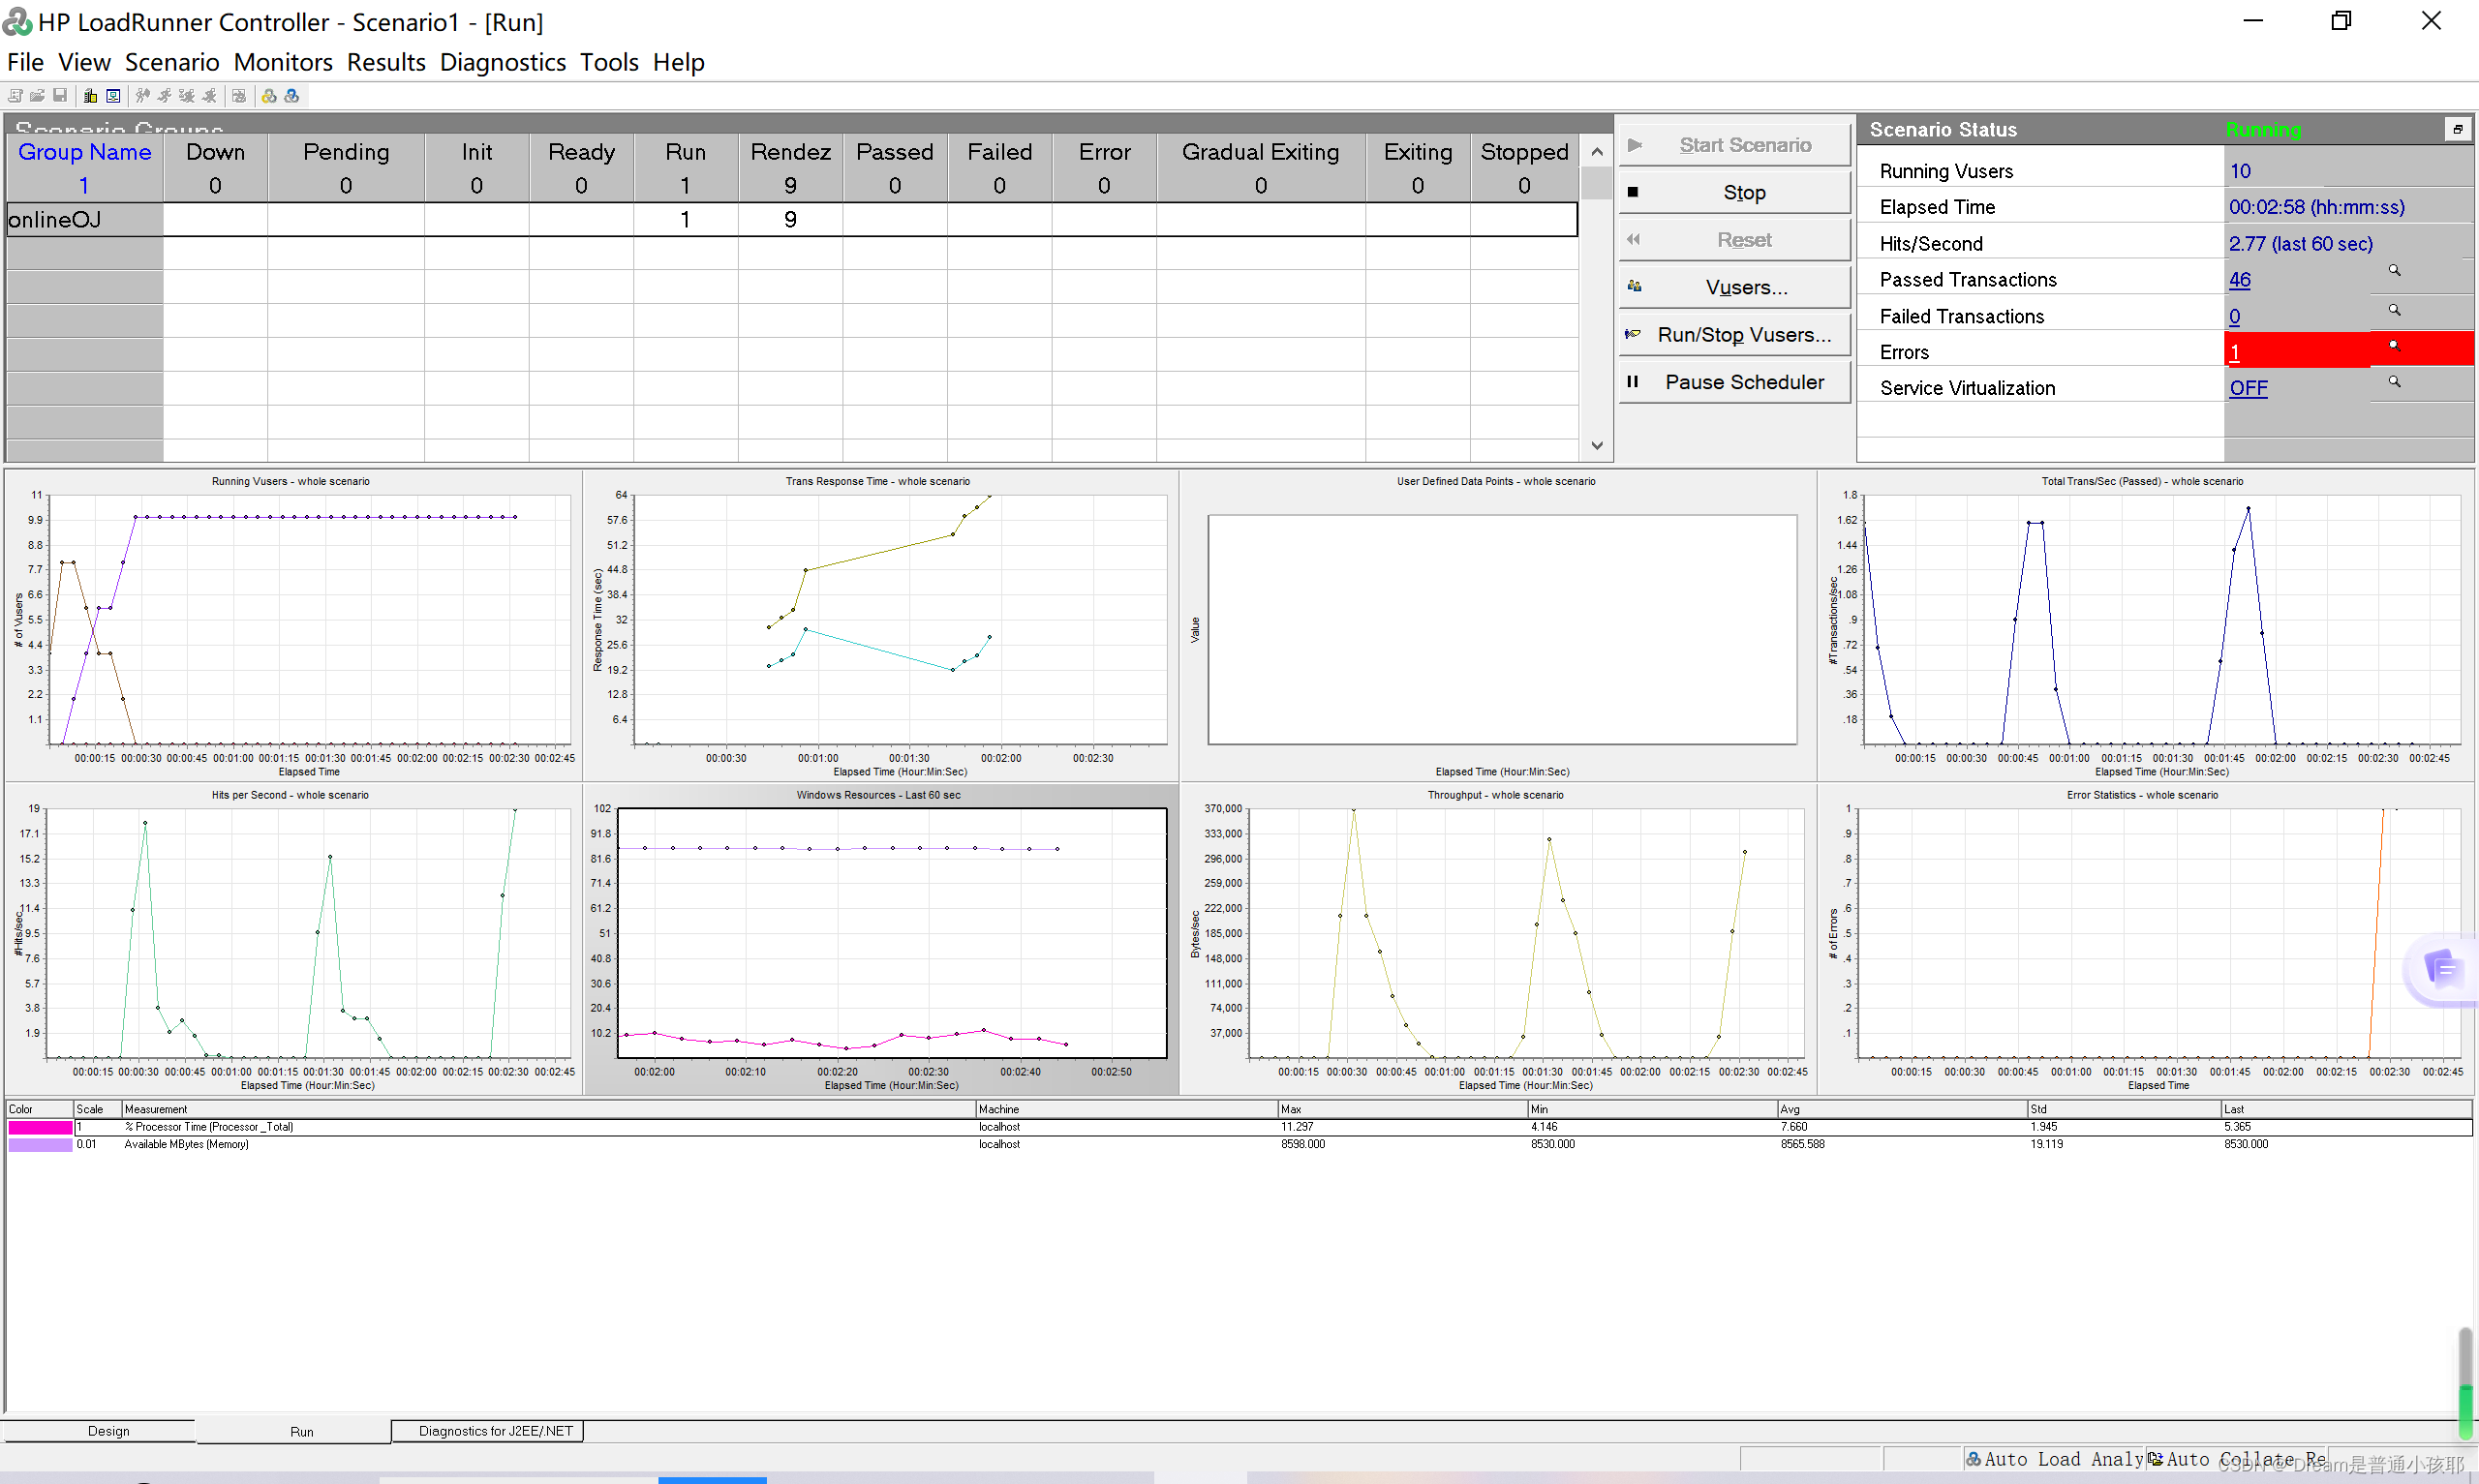Screen dimensions: 2479x1484
Task: Click purple Available MBytes color swatch
Action: click(40, 1145)
